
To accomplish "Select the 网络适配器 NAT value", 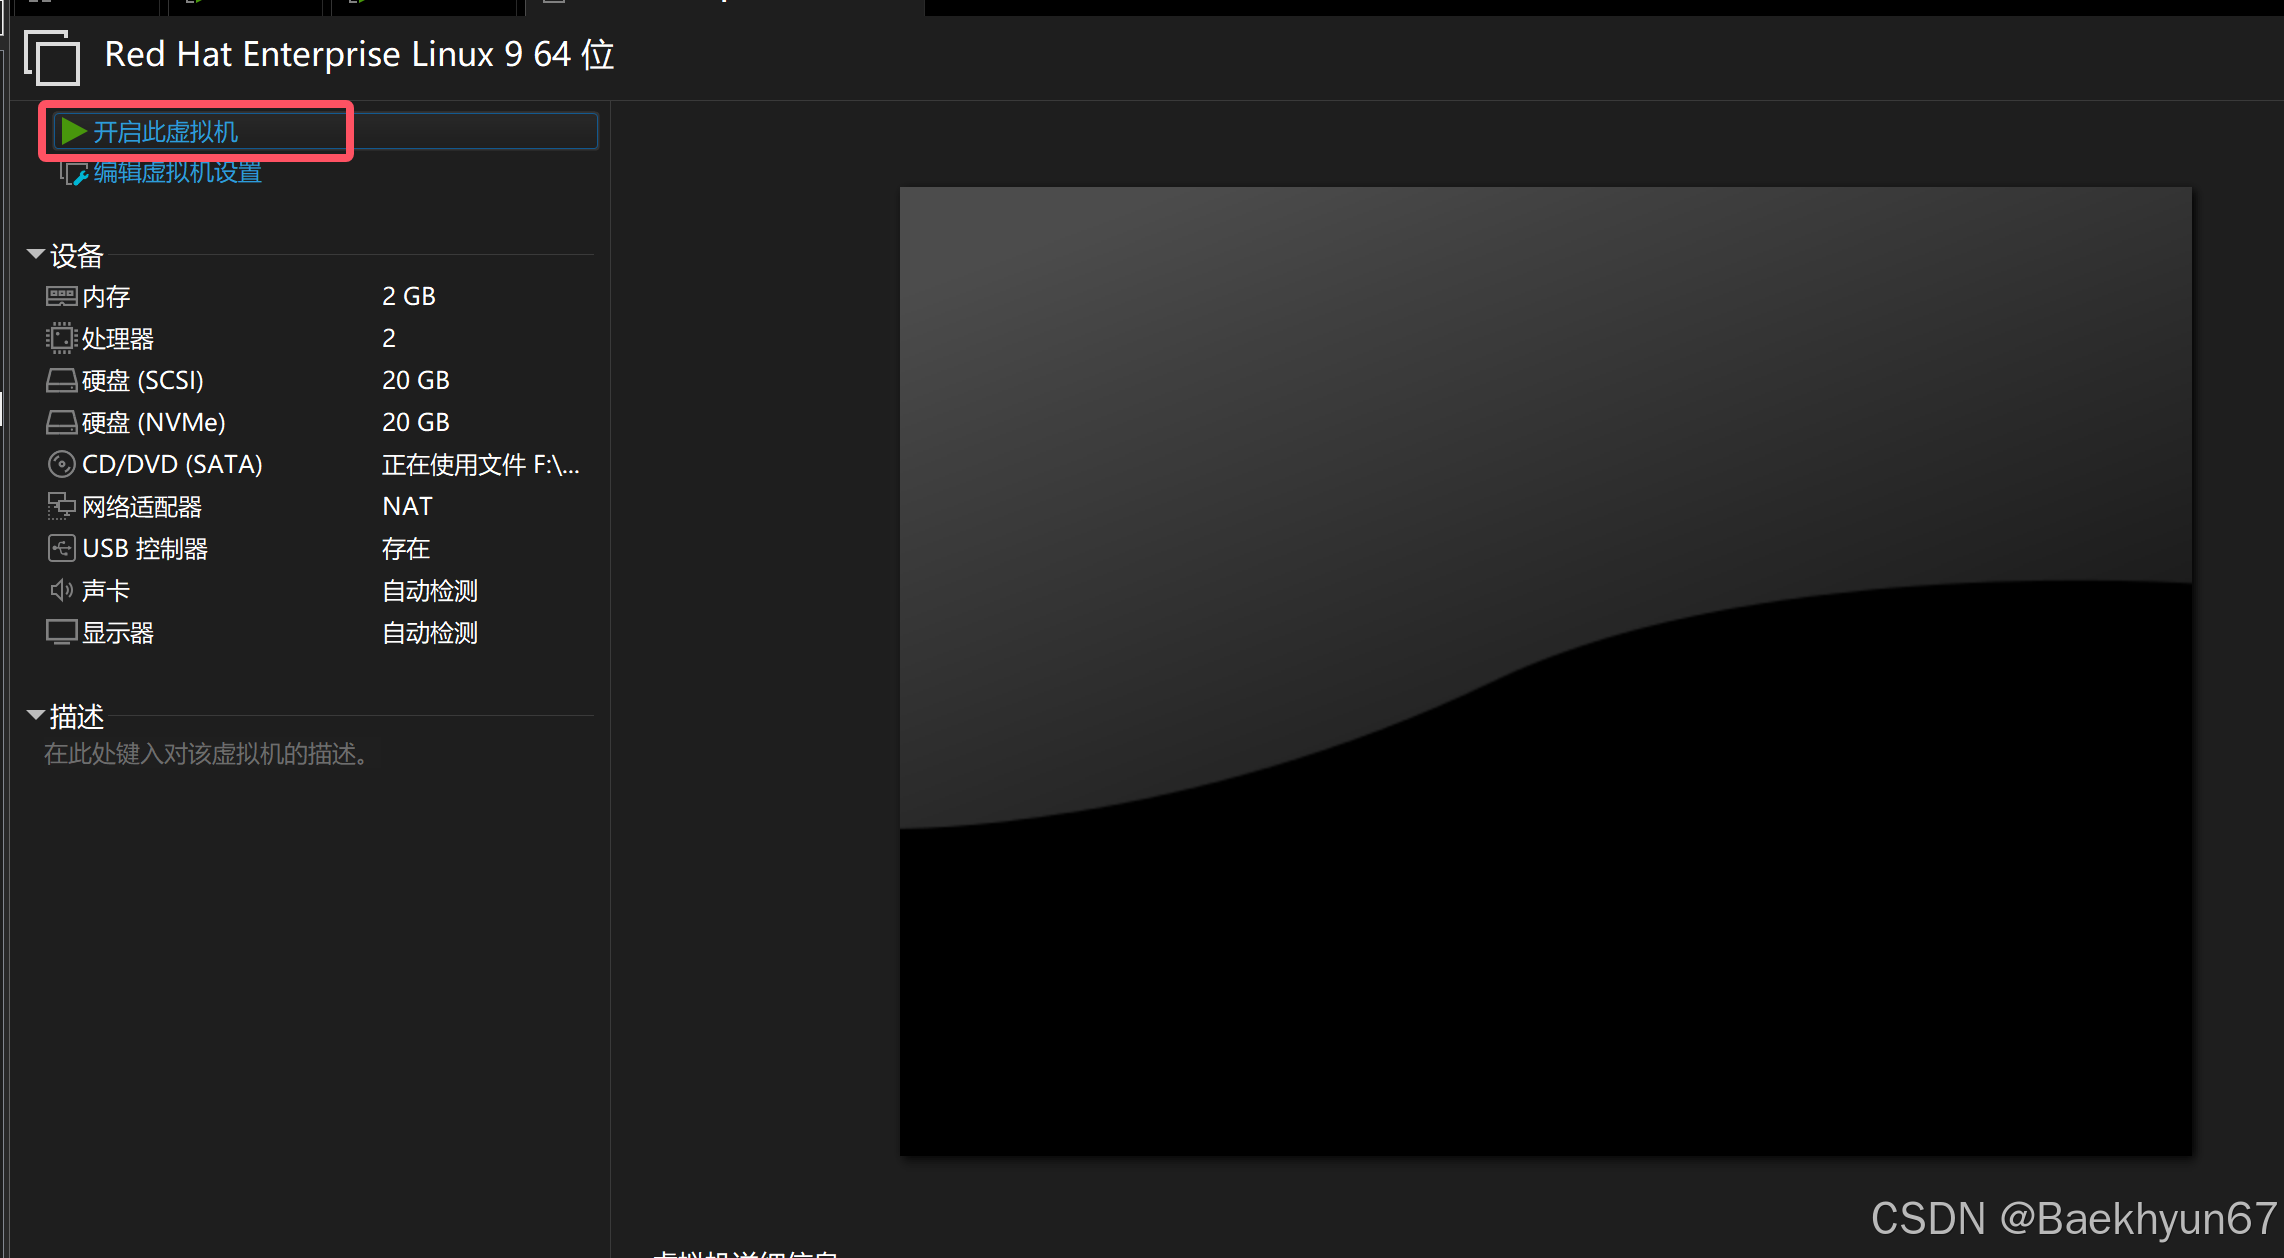I will pos(407,506).
